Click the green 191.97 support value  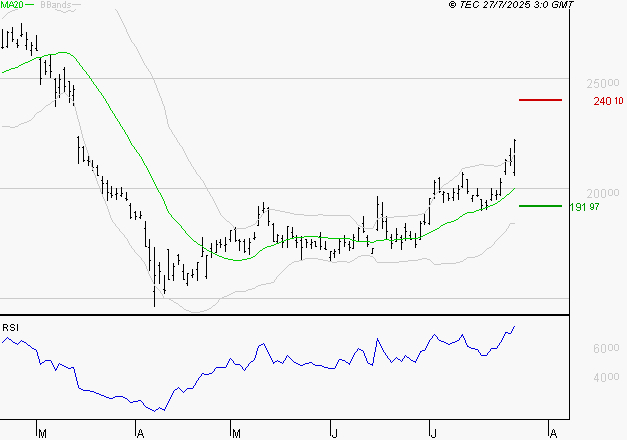[x=585, y=207]
